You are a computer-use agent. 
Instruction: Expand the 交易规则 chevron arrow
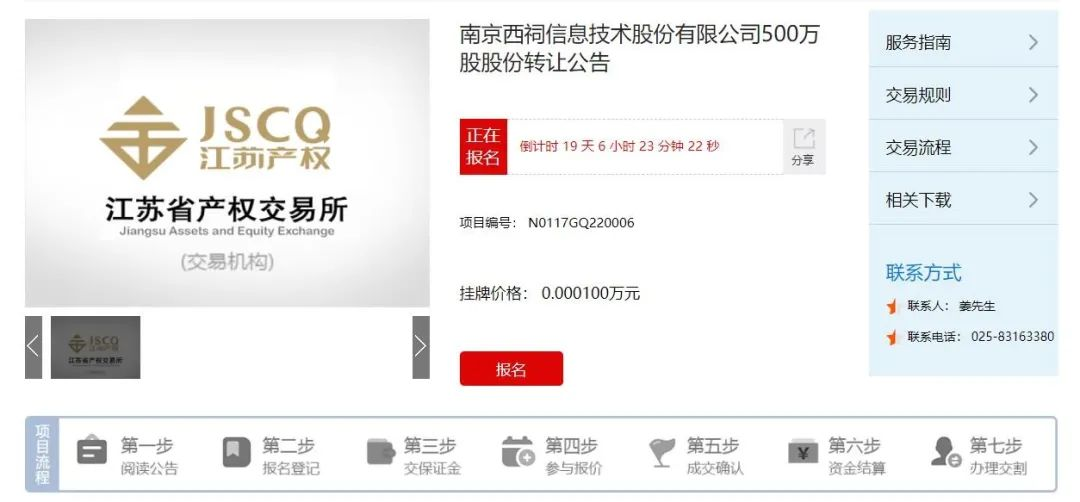click(x=1033, y=95)
